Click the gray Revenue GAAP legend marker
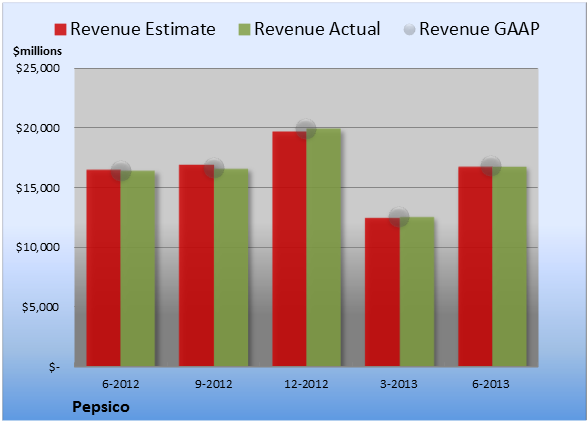Image resolution: width=588 pixels, height=422 pixels. pos(410,30)
